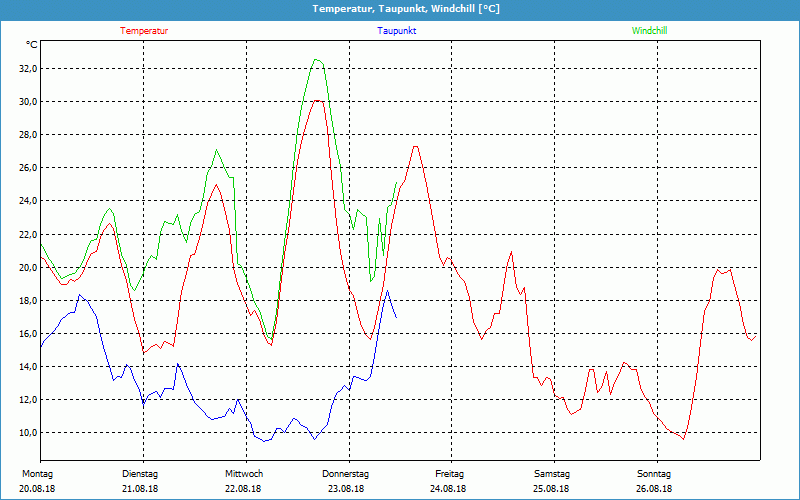This screenshot has height=500, width=800.
Task: Select the green 'Windchill' legend label
Action: 649,31
